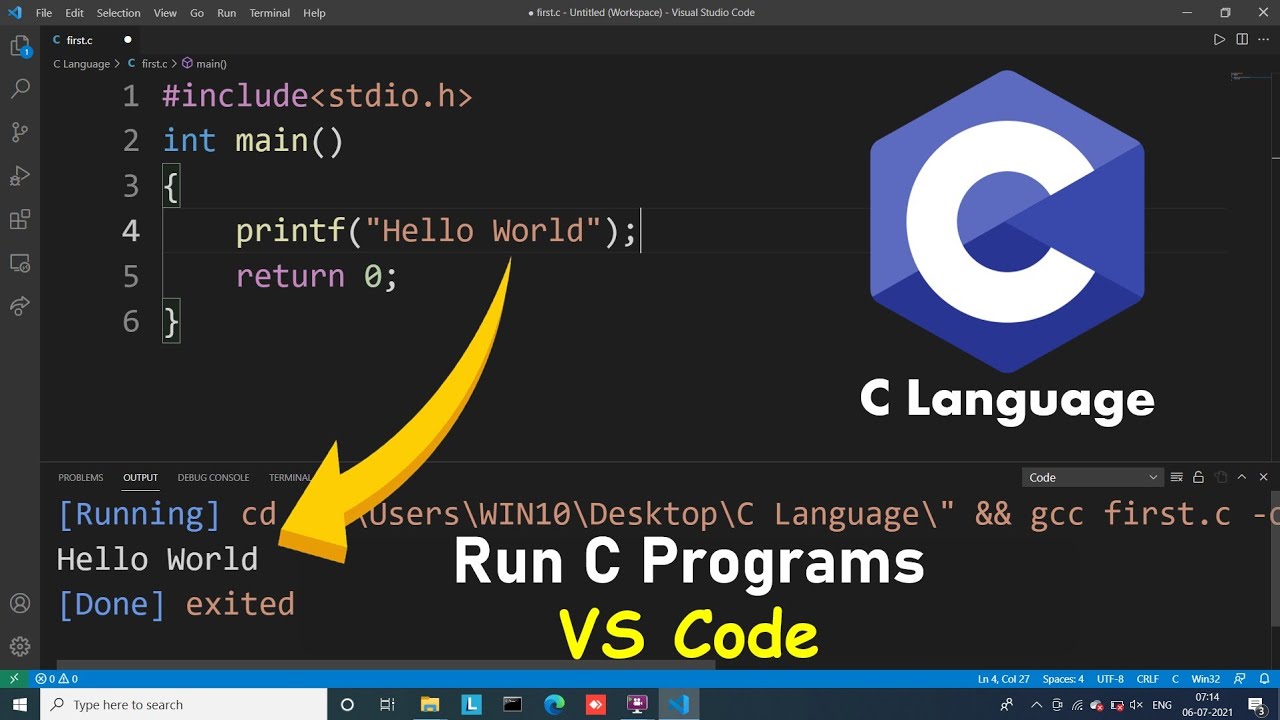This screenshot has height=720, width=1280.
Task: Open editor More Actions ellipsis
Action: pos(1264,40)
